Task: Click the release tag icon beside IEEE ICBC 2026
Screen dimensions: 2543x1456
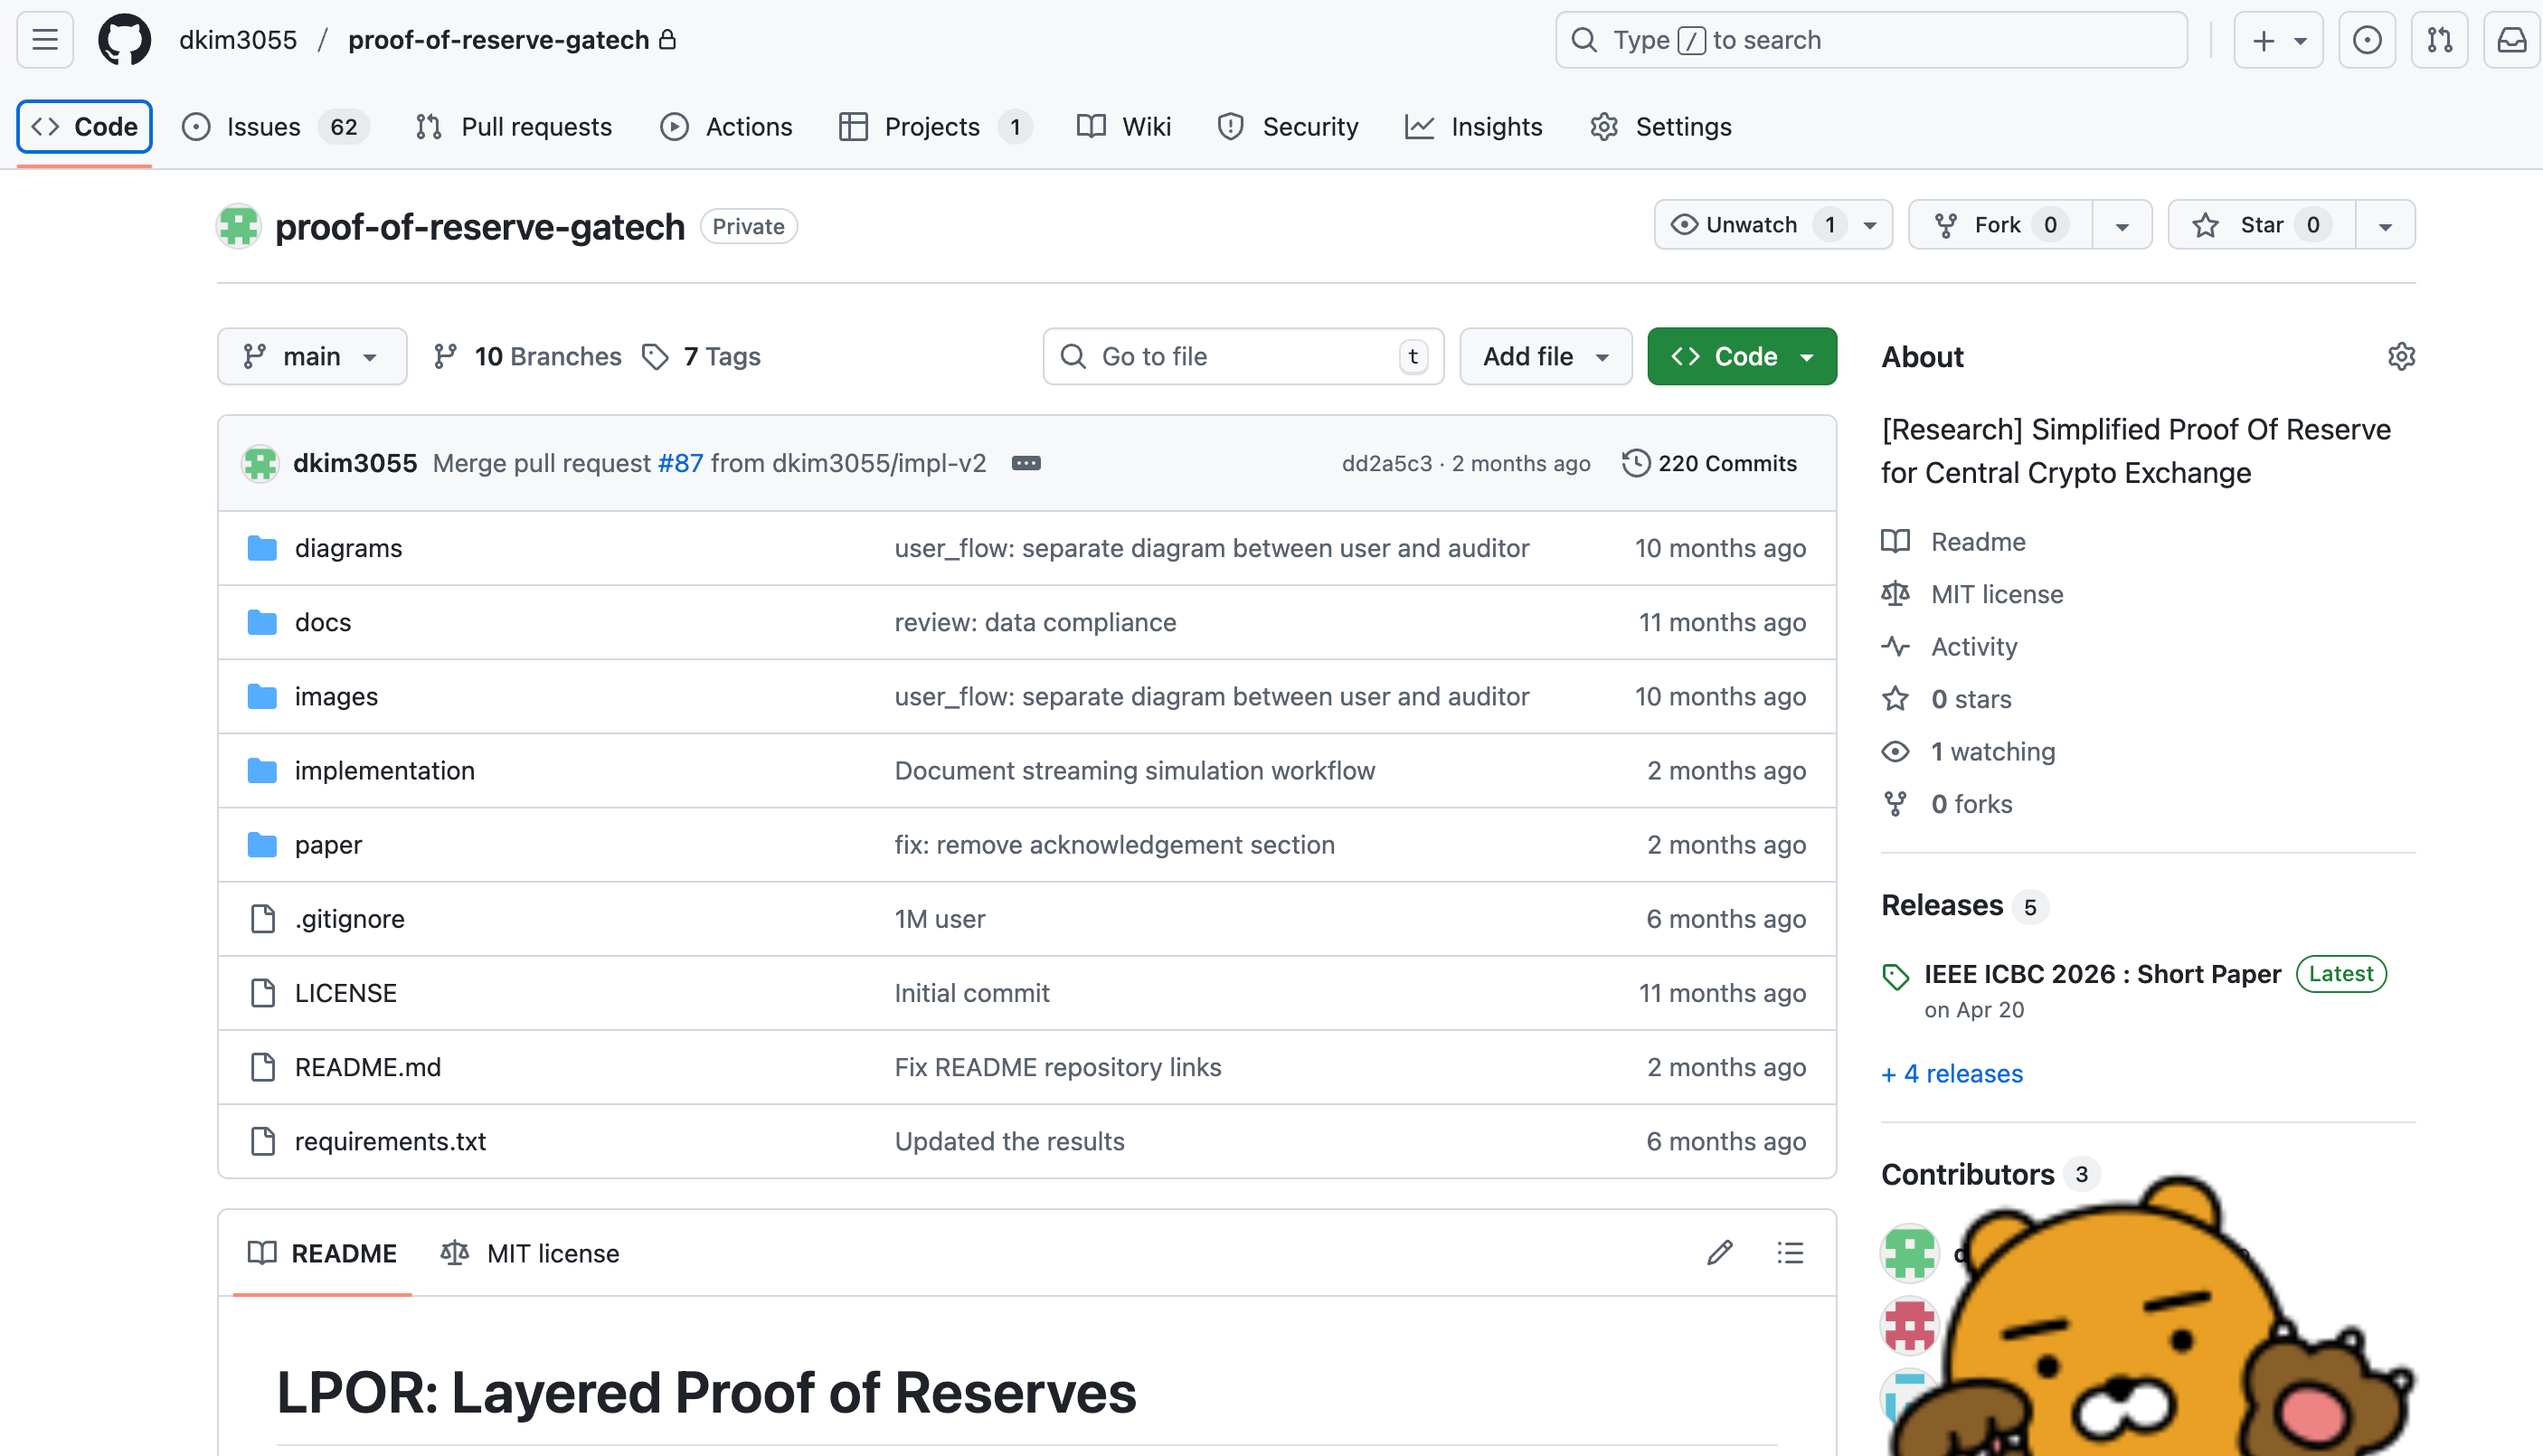Action: click(x=1895, y=976)
